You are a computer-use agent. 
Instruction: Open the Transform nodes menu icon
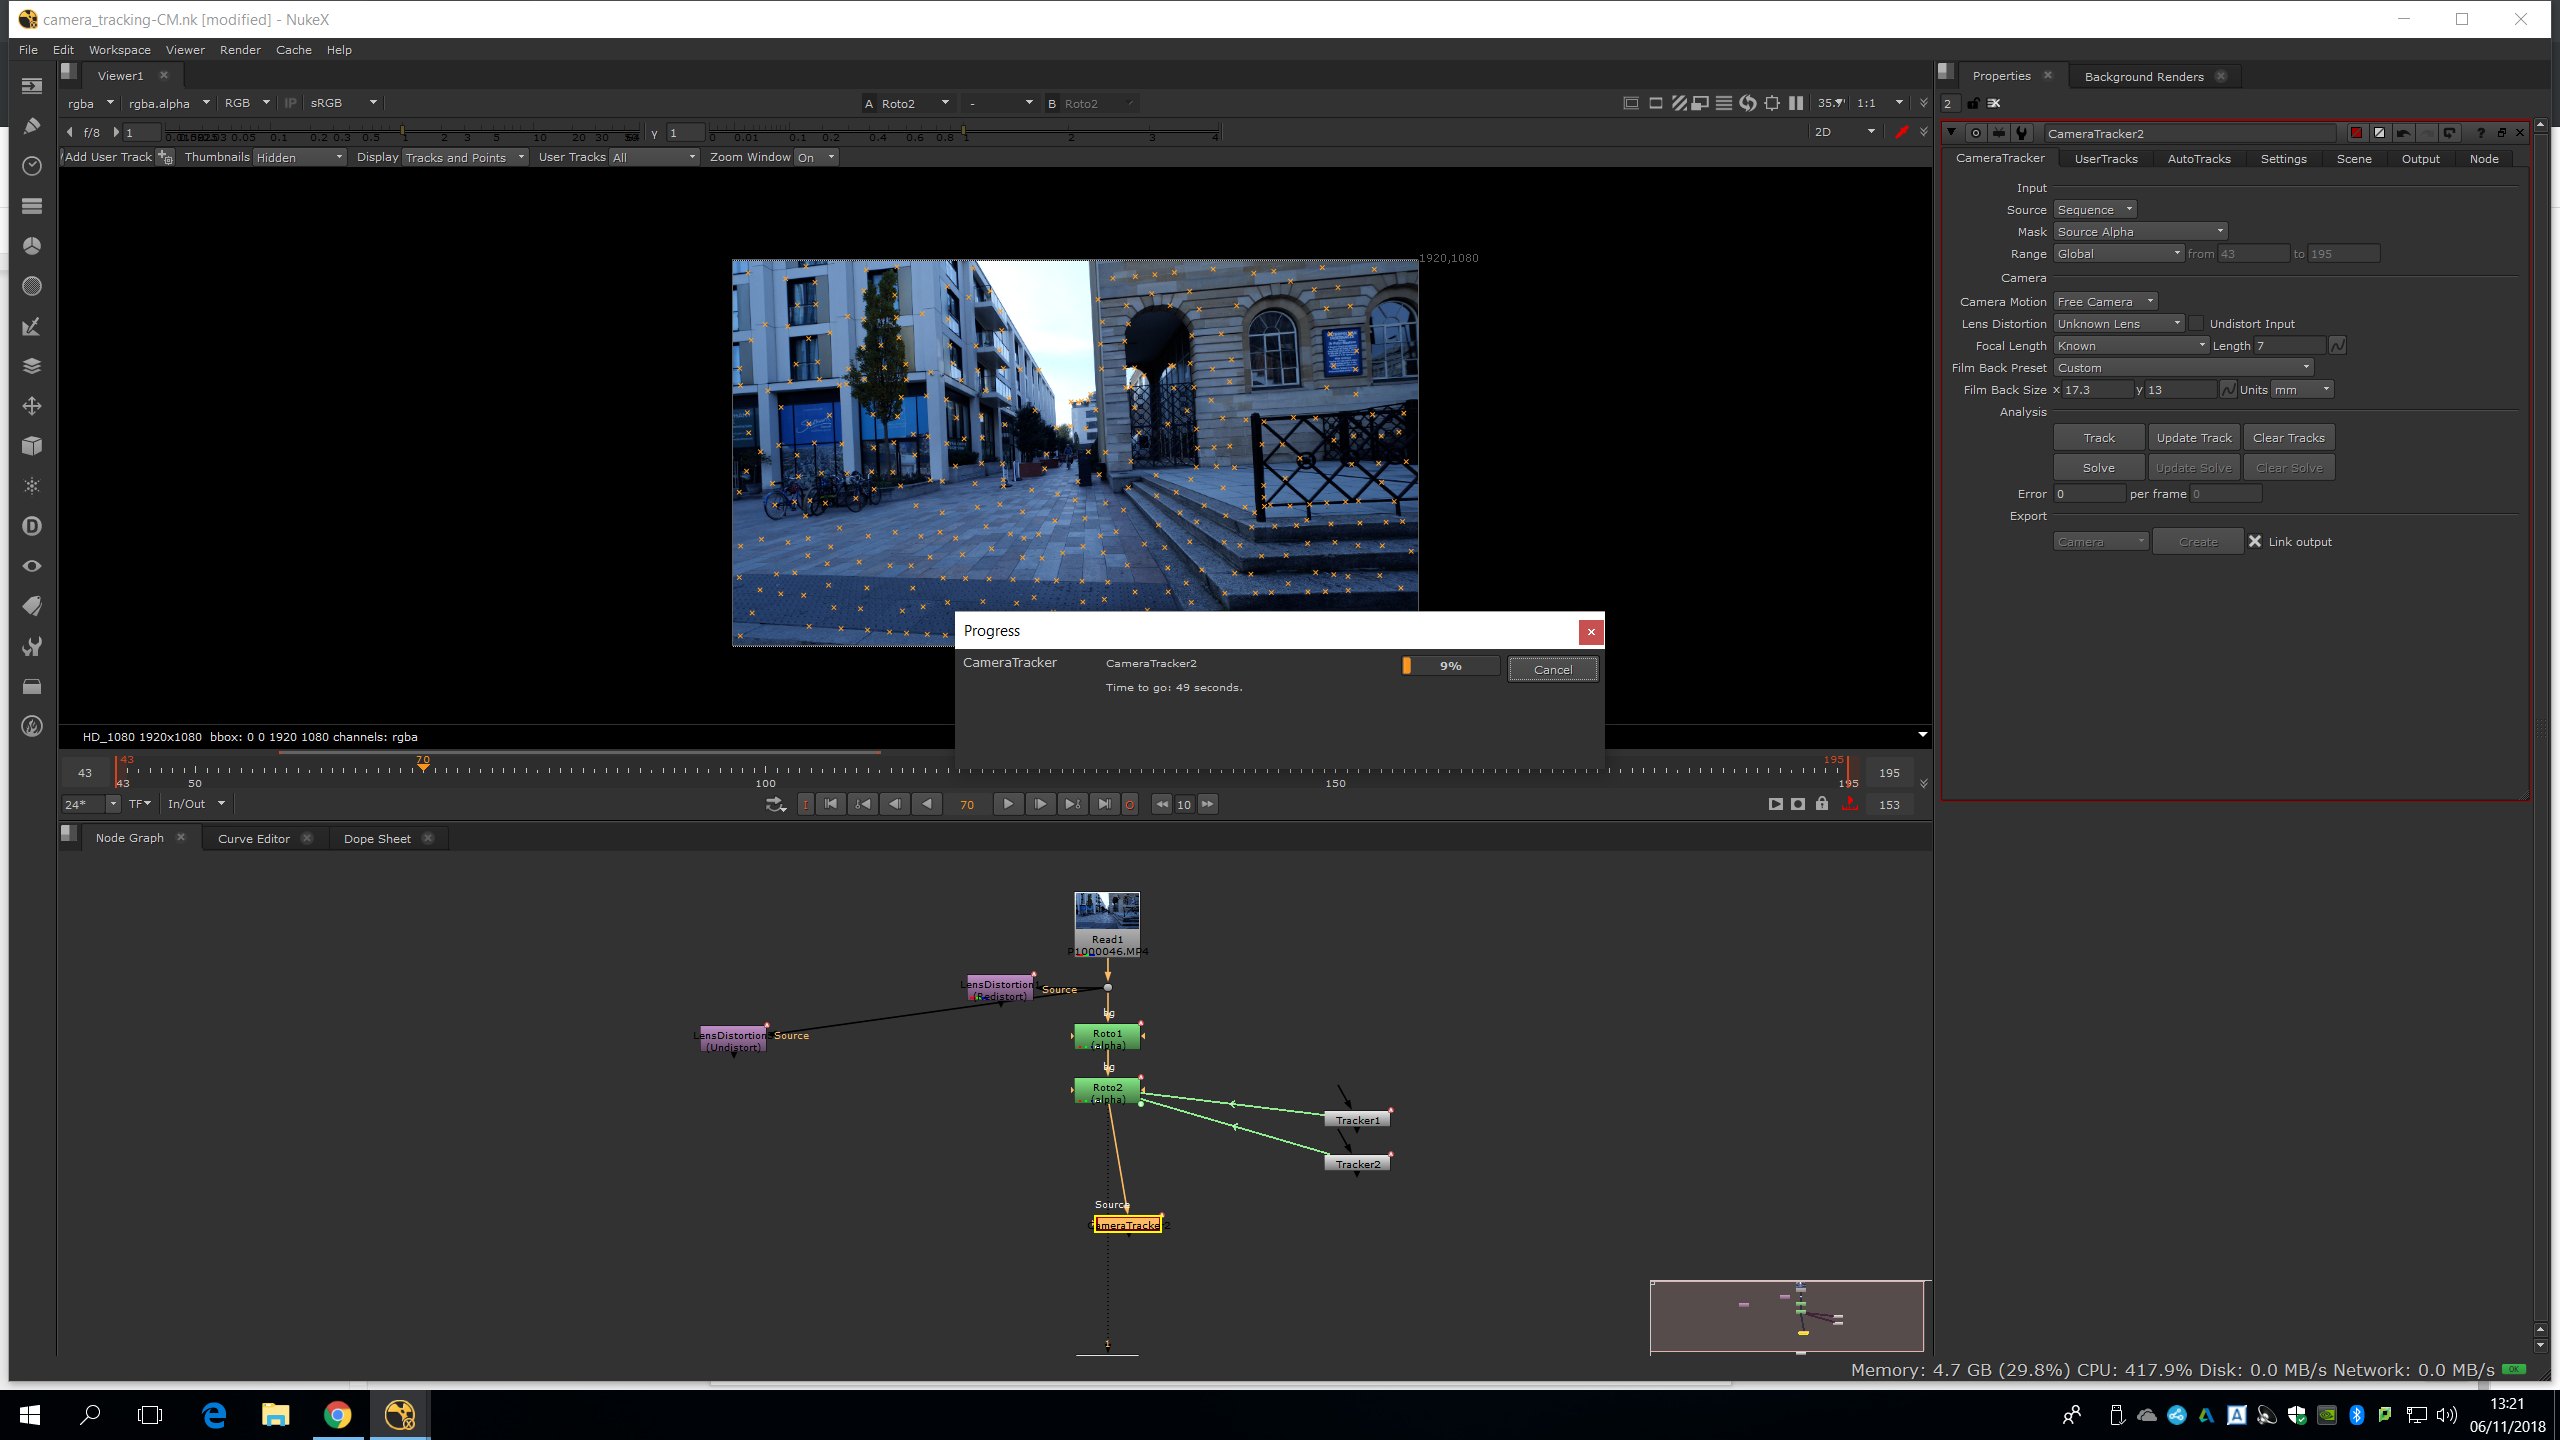coord(32,406)
